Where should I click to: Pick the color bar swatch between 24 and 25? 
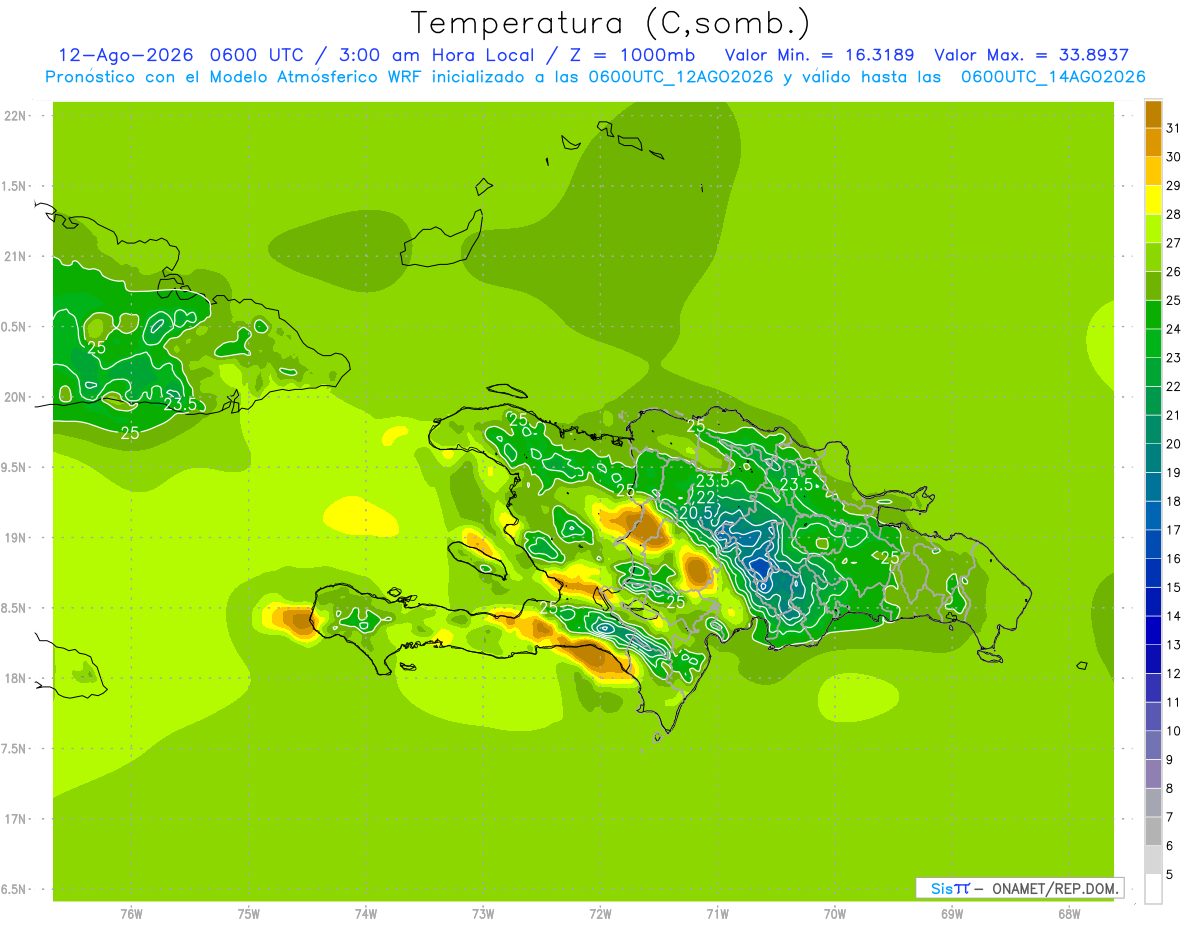(x=1153, y=314)
